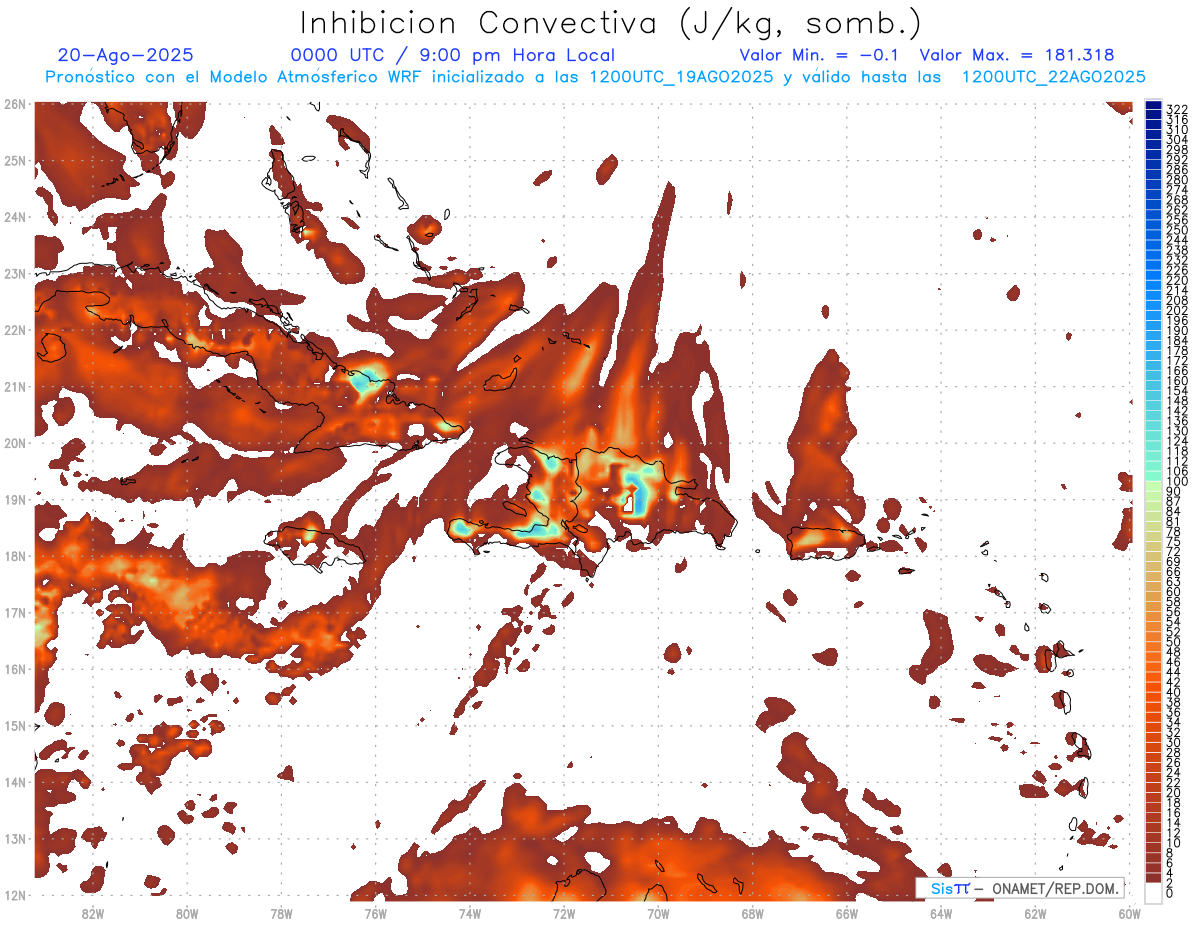Screen dimensions: 1200x927
Task: Click the darkest blue swatch beside 322
Action: [1153, 105]
